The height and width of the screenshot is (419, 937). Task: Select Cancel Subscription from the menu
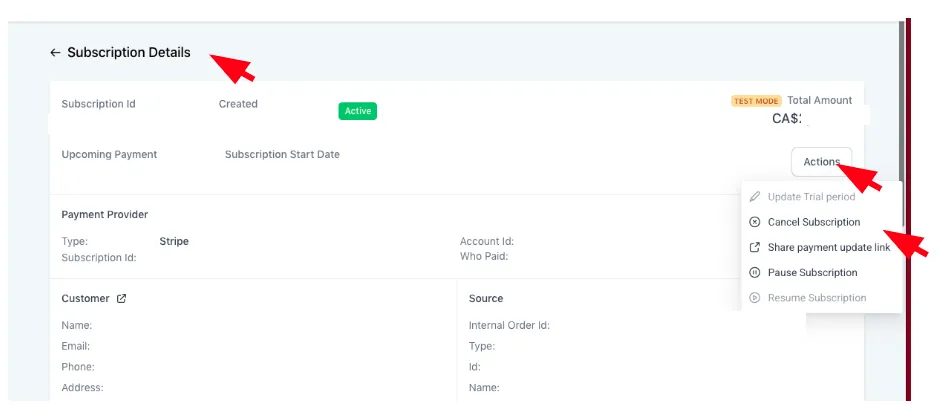click(x=814, y=222)
